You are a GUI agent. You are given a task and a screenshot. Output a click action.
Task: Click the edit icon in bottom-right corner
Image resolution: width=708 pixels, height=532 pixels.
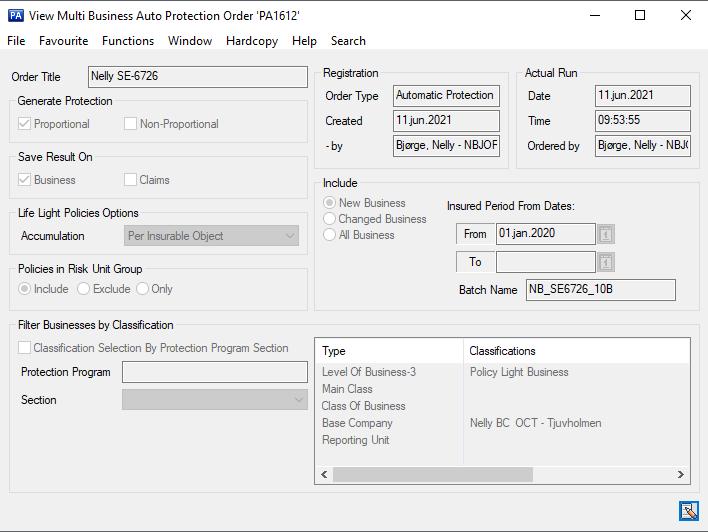click(x=688, y=511)
